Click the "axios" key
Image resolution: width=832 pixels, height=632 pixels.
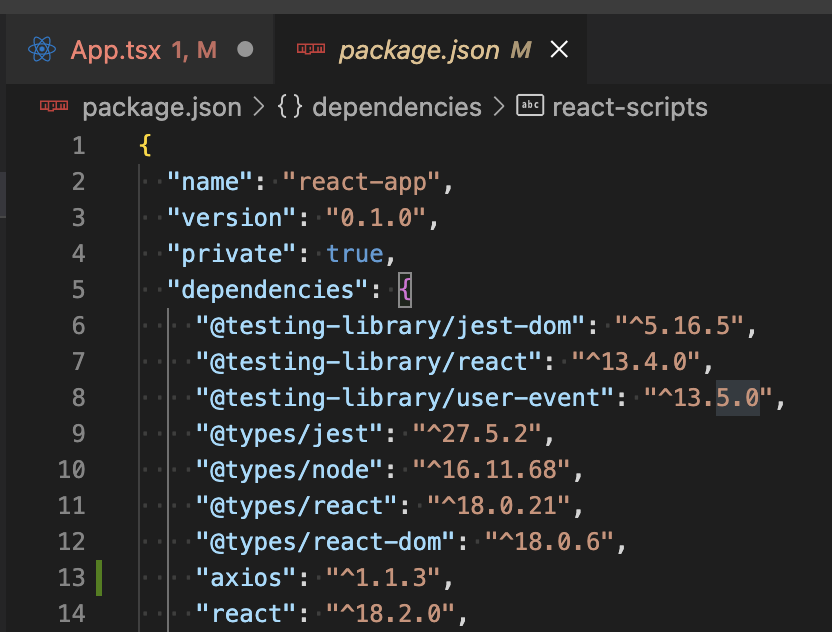coord(245,578)
